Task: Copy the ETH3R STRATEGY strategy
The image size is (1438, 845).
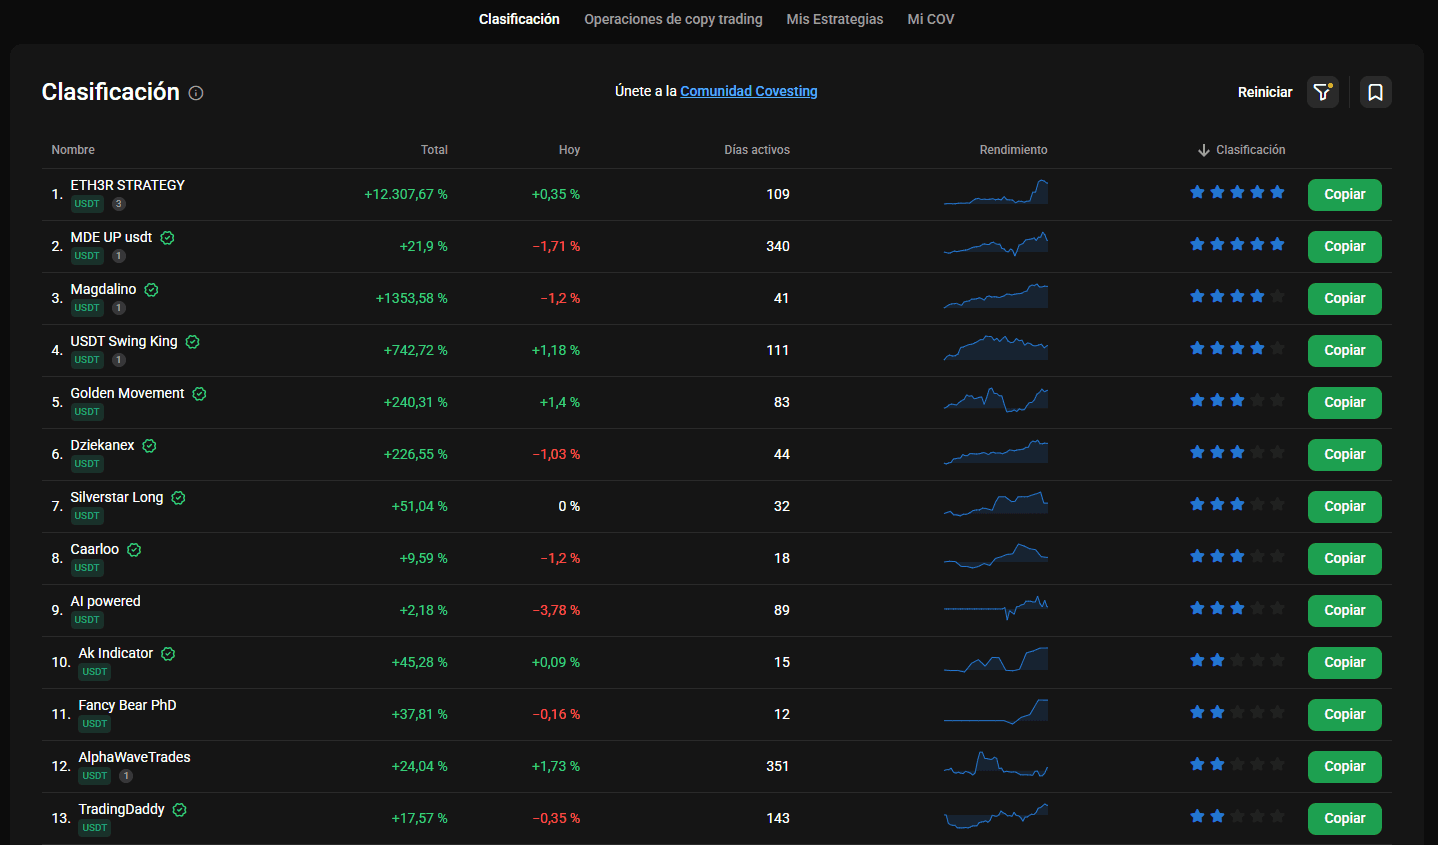Action: pos(1345,195)
